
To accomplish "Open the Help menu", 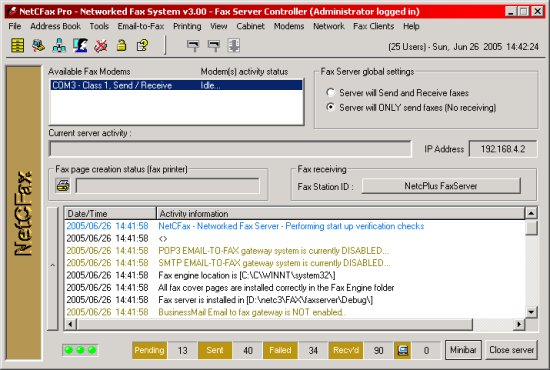I will [411, 26].
